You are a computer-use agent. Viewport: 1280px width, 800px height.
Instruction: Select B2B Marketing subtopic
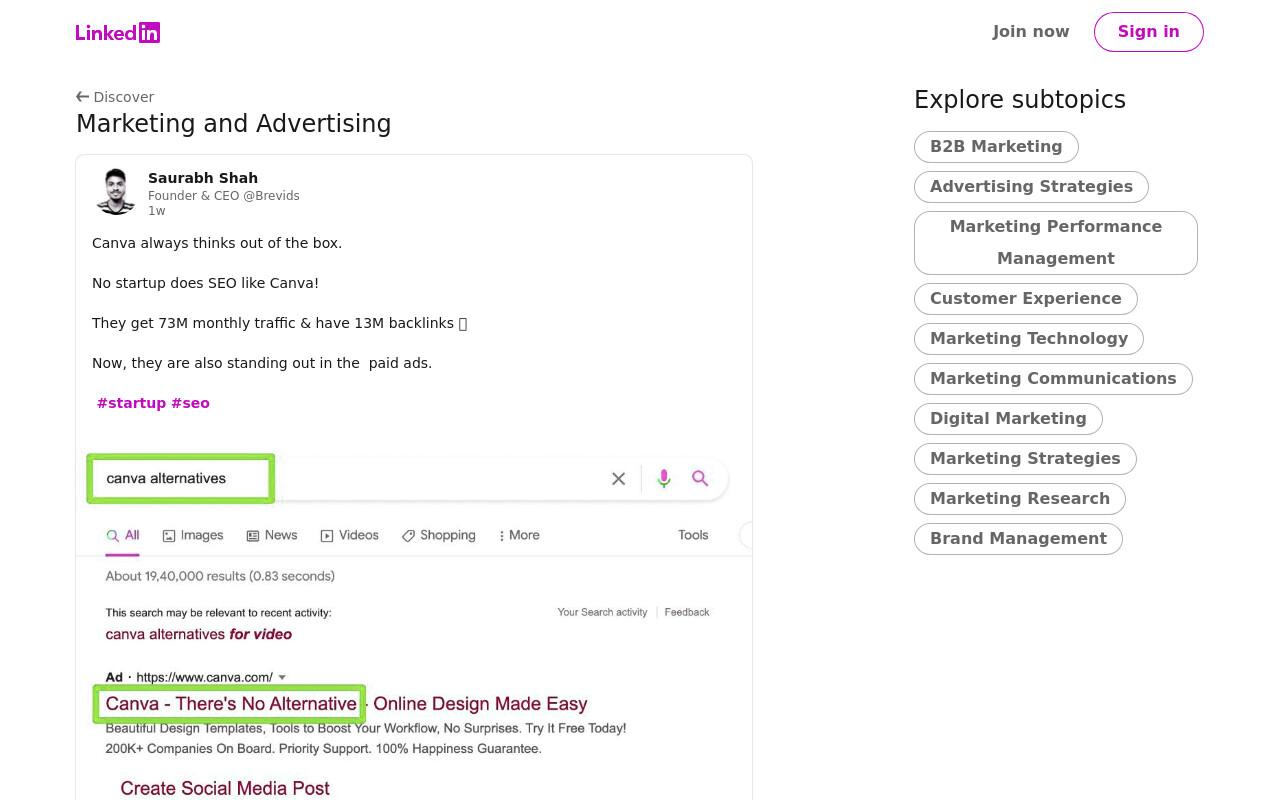tap(996, 147)
